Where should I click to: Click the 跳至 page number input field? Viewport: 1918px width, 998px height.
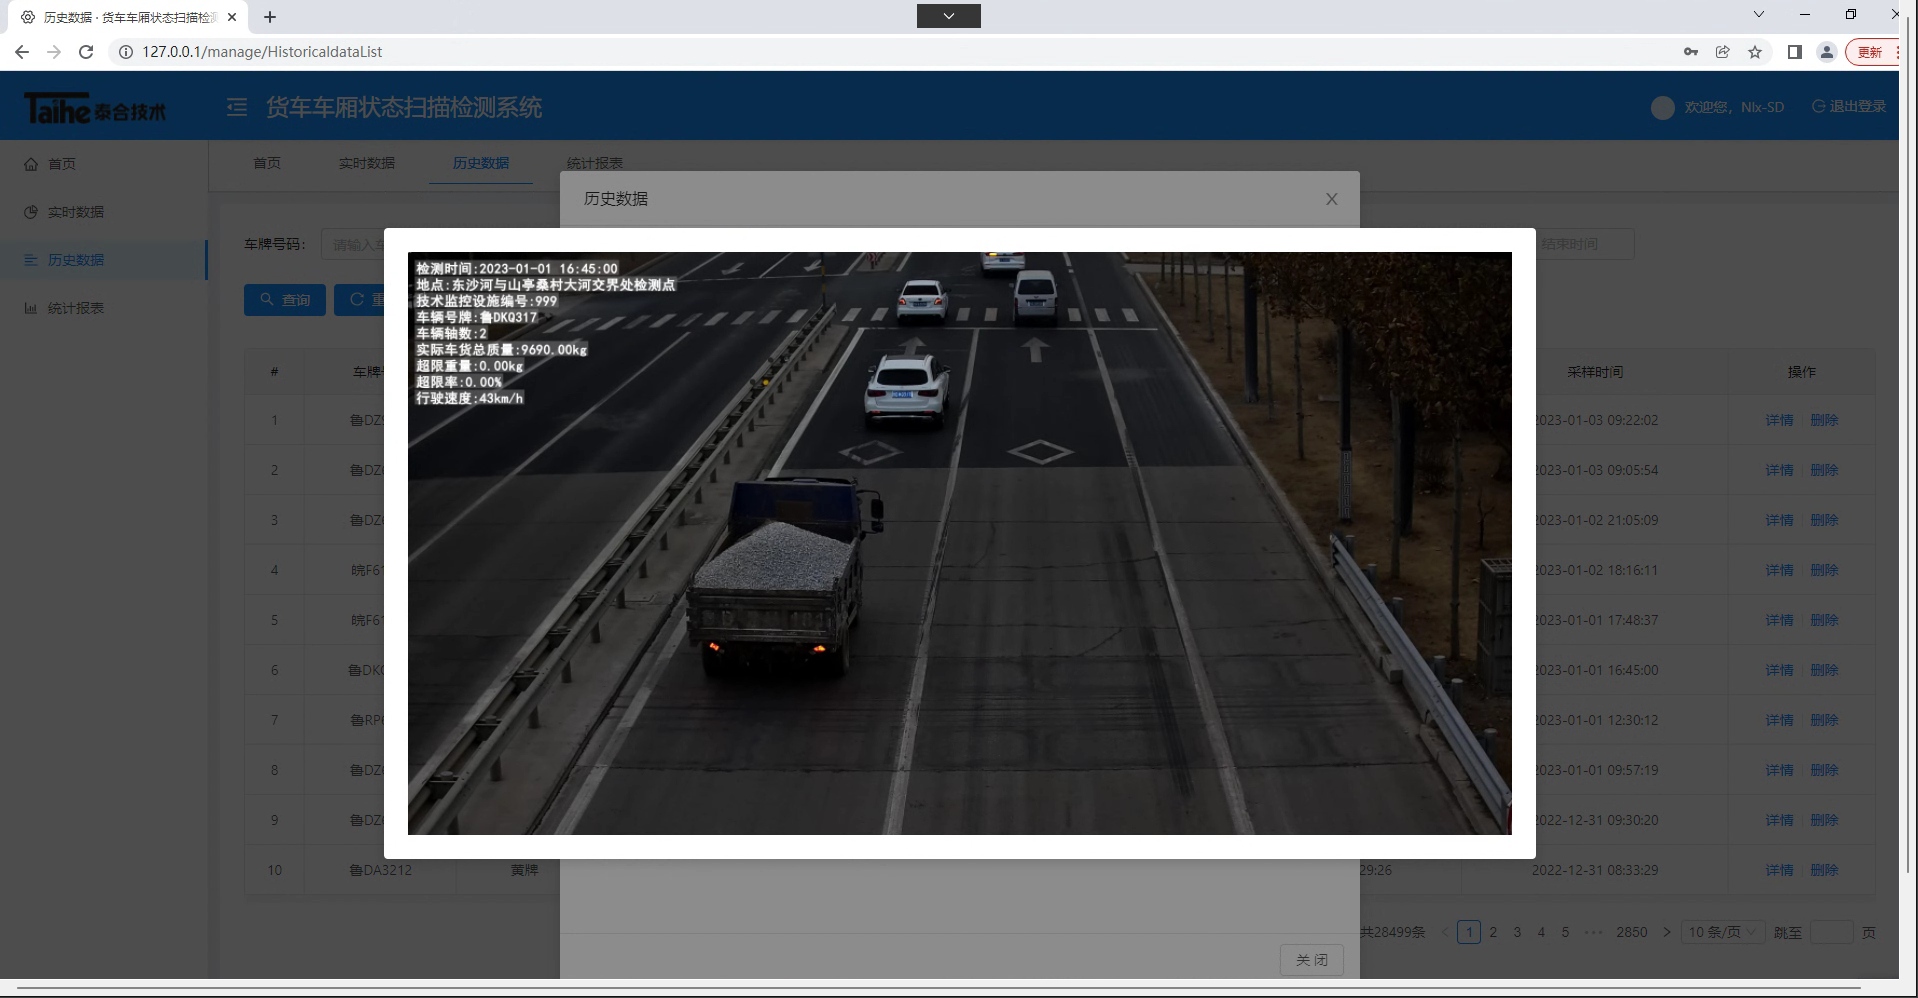[1831, 932]
